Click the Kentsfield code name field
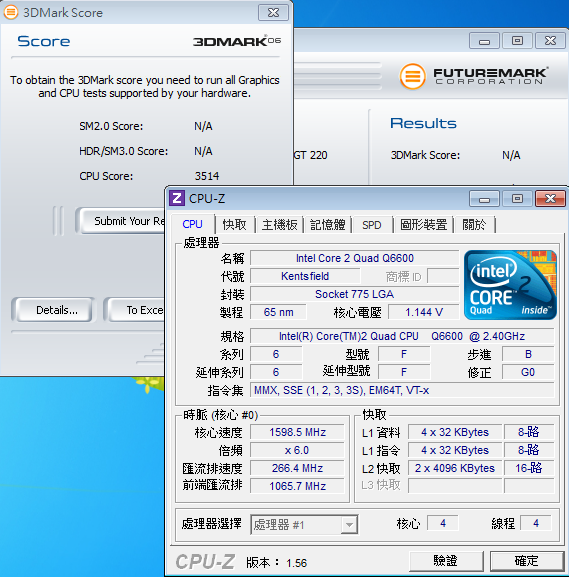 point(305,276)
